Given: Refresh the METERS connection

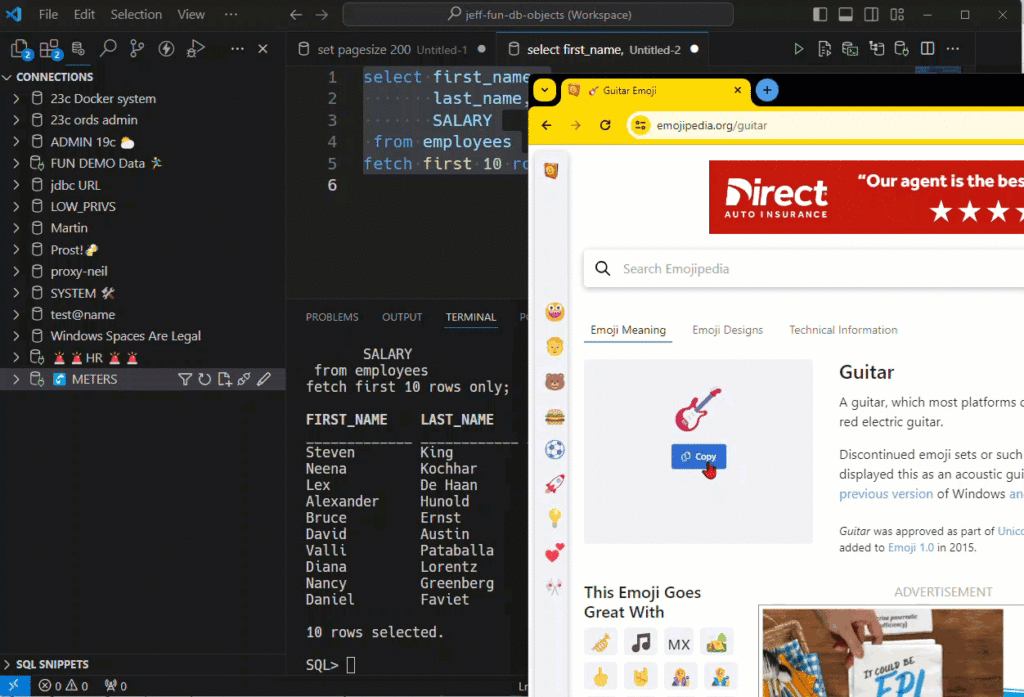Looking at the screenshot, I should click(x=205, y=378).
